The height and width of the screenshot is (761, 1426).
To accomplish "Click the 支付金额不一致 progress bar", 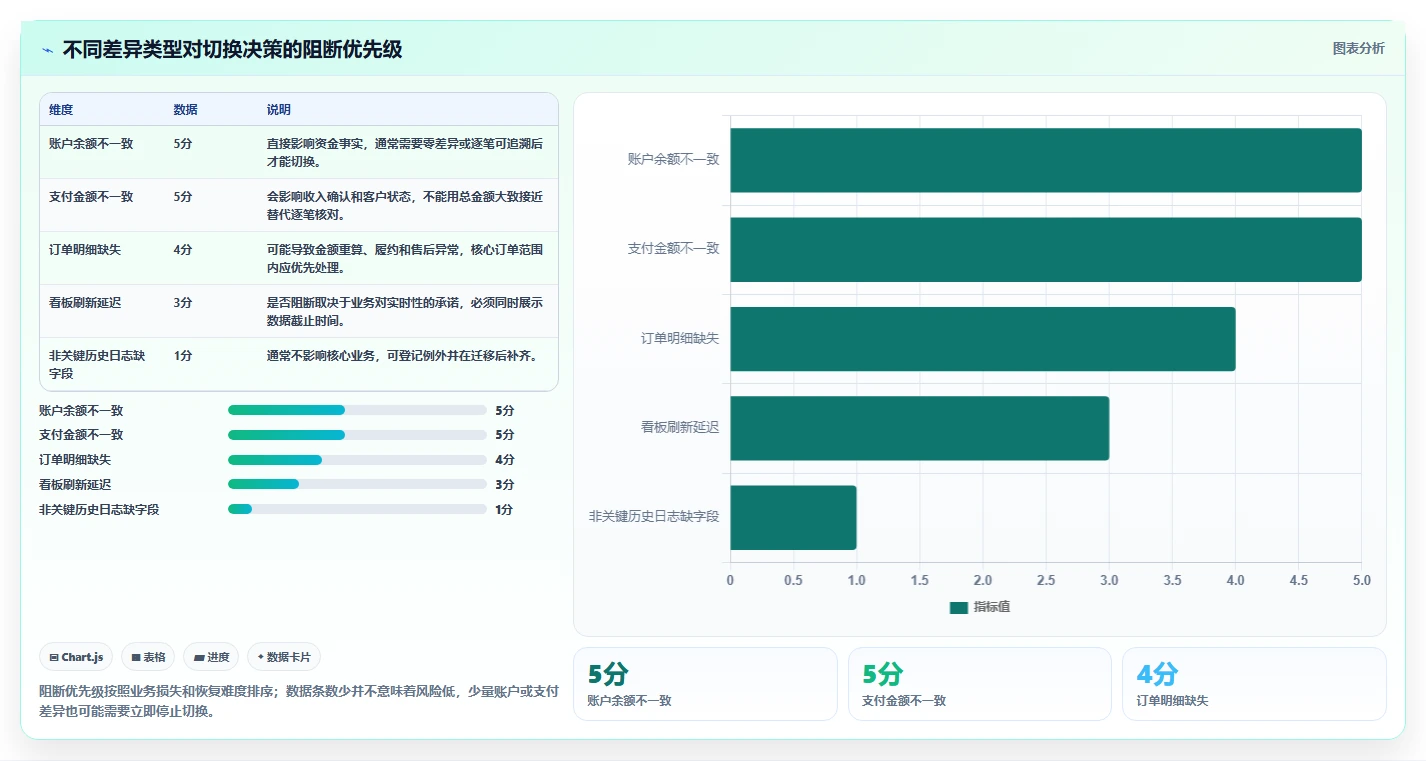I will pyautogui.click(x=357, y=435).
